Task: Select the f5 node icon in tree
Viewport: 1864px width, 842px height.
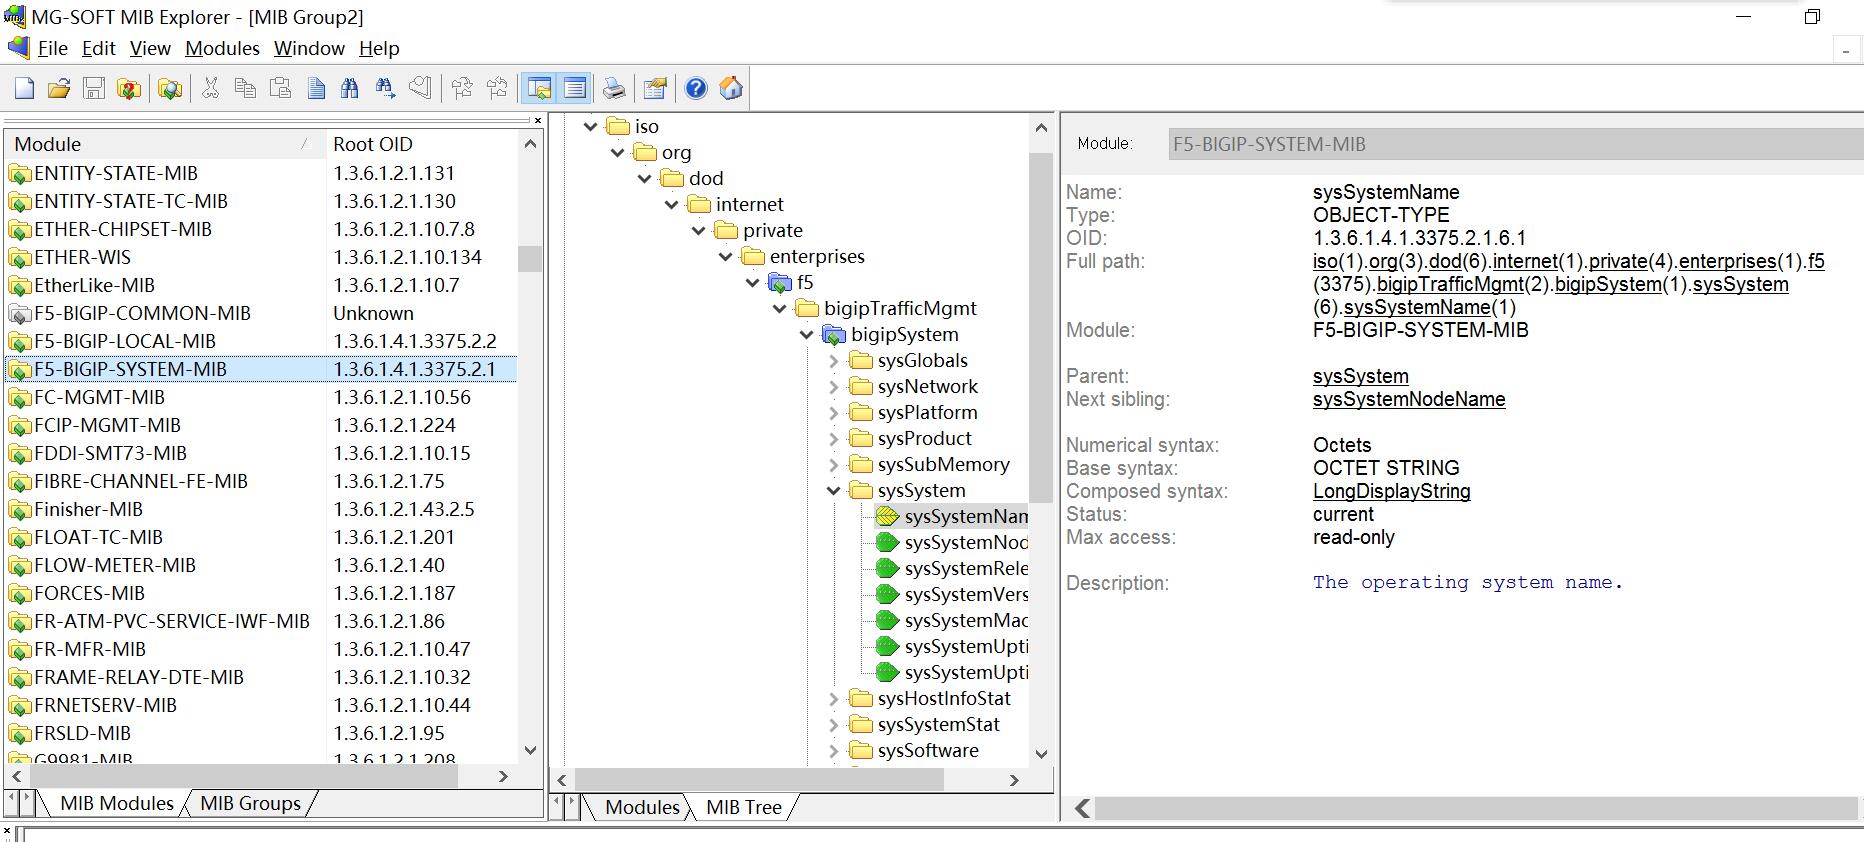Action: [779, 282]
